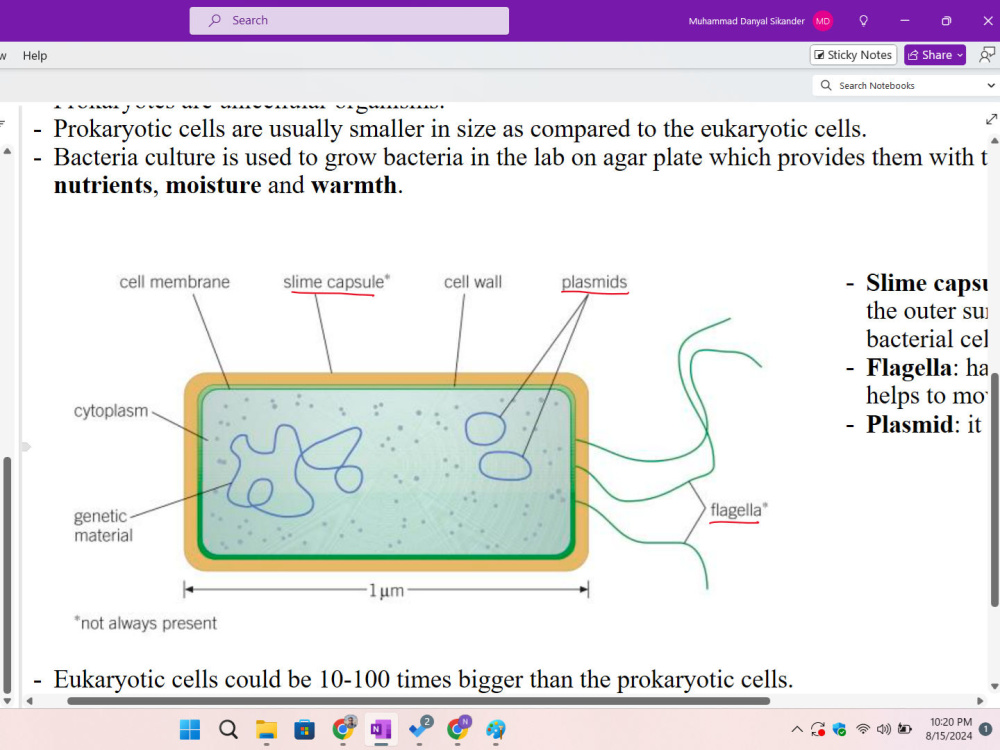
Task: Click the bold word 'nutrients'
Action: (x=103, y=186)
